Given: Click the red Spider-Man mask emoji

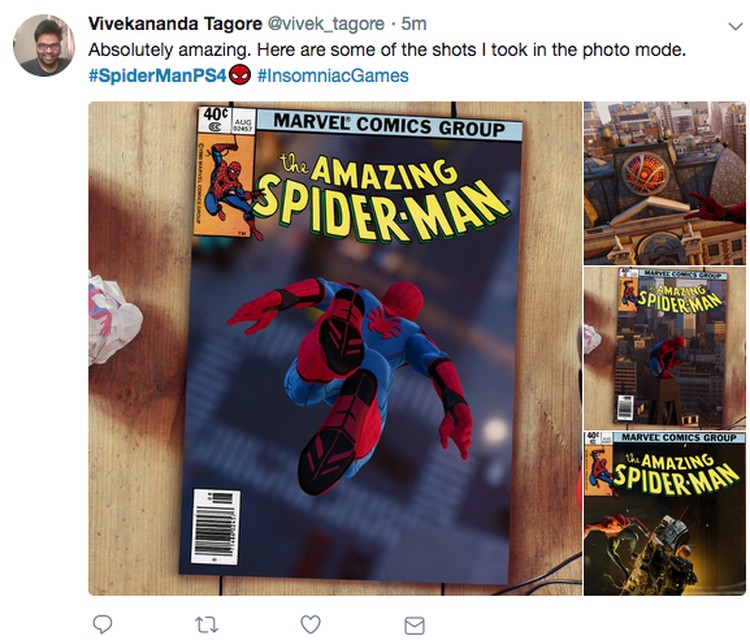Looking at the screenshot, I should coord(240,75).
